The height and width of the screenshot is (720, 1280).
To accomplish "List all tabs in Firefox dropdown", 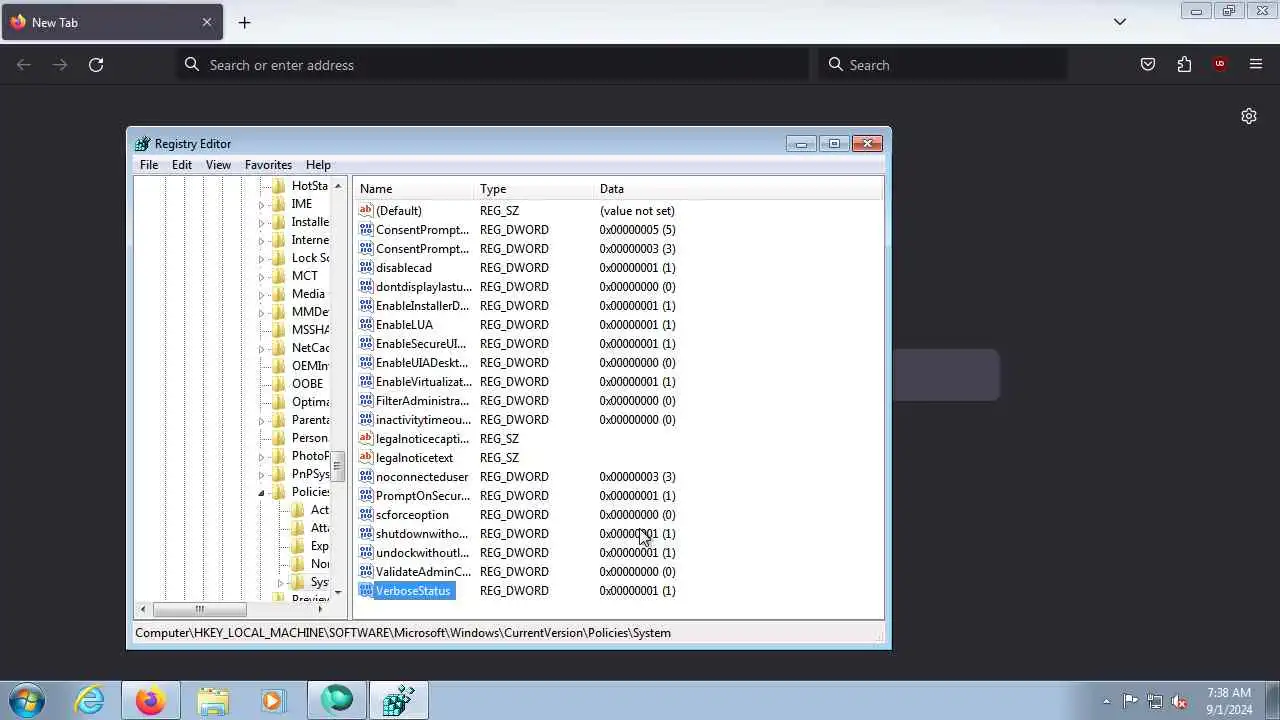I will click(1120, 22).
